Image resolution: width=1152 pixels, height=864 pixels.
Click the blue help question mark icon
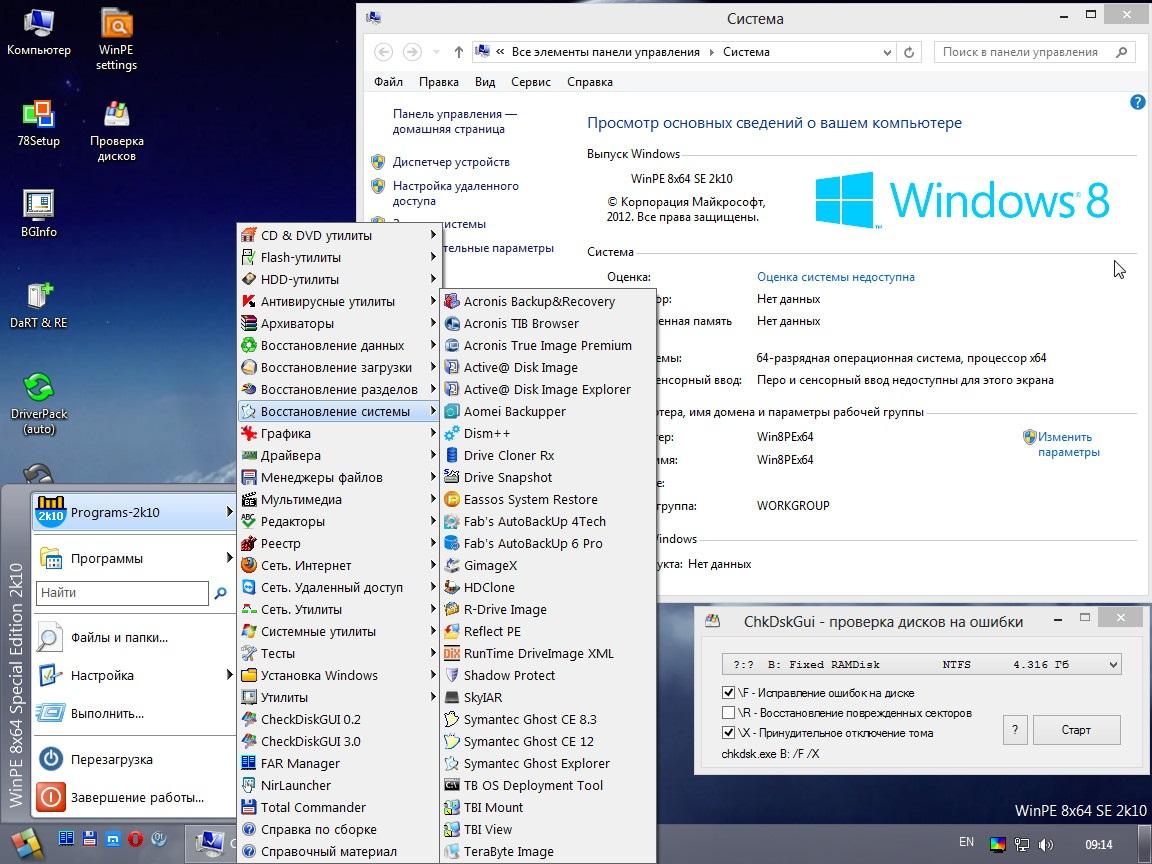(x=1137, y=102)
